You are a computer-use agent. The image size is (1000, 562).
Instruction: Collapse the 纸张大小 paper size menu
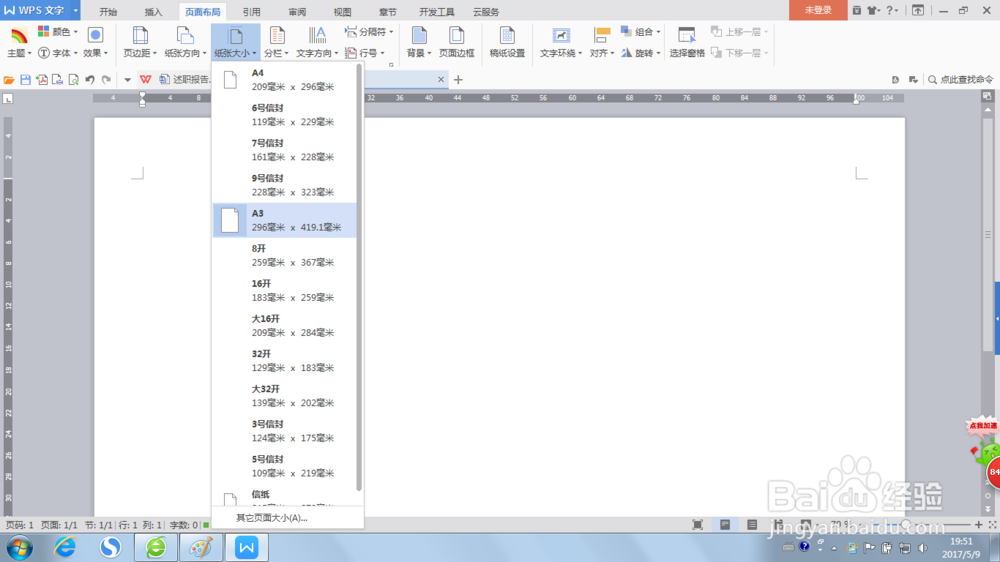[x=235, y=43]
